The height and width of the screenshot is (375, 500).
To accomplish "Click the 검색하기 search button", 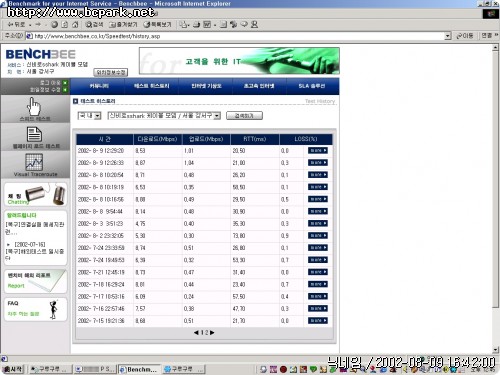I will [x=244, y=116].
